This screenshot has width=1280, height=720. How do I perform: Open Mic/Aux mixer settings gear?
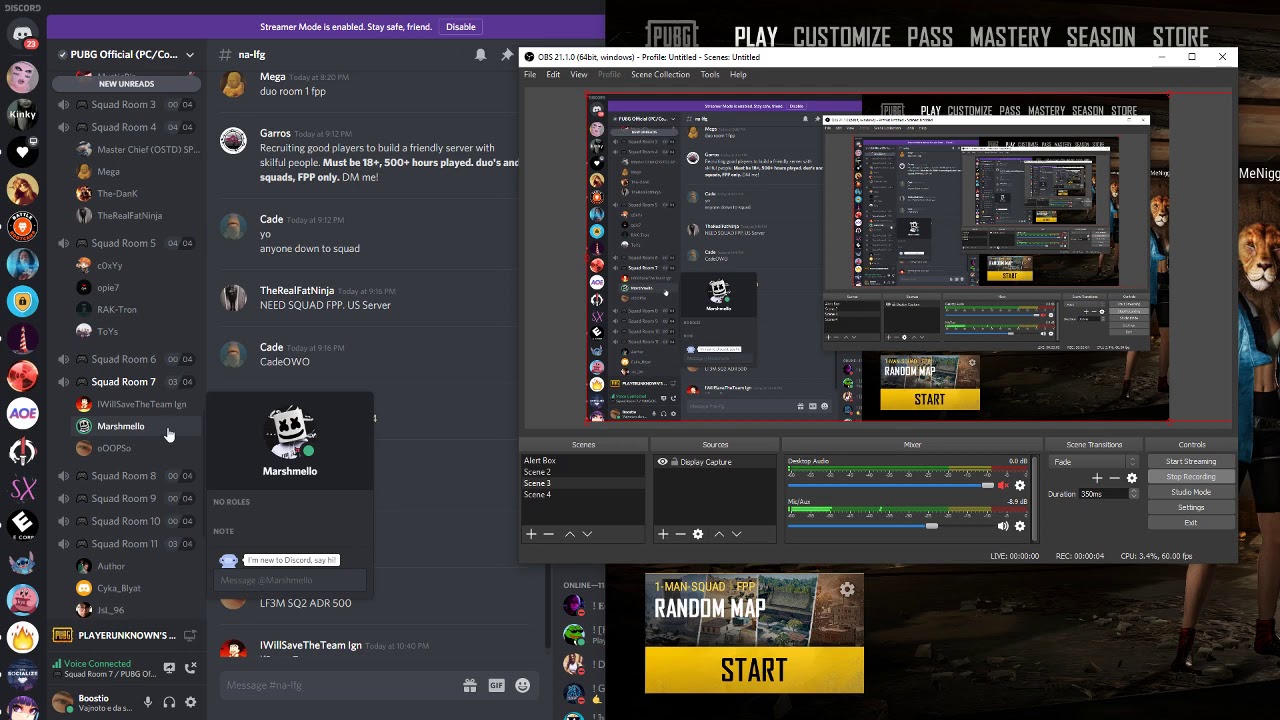[1020, 526]
